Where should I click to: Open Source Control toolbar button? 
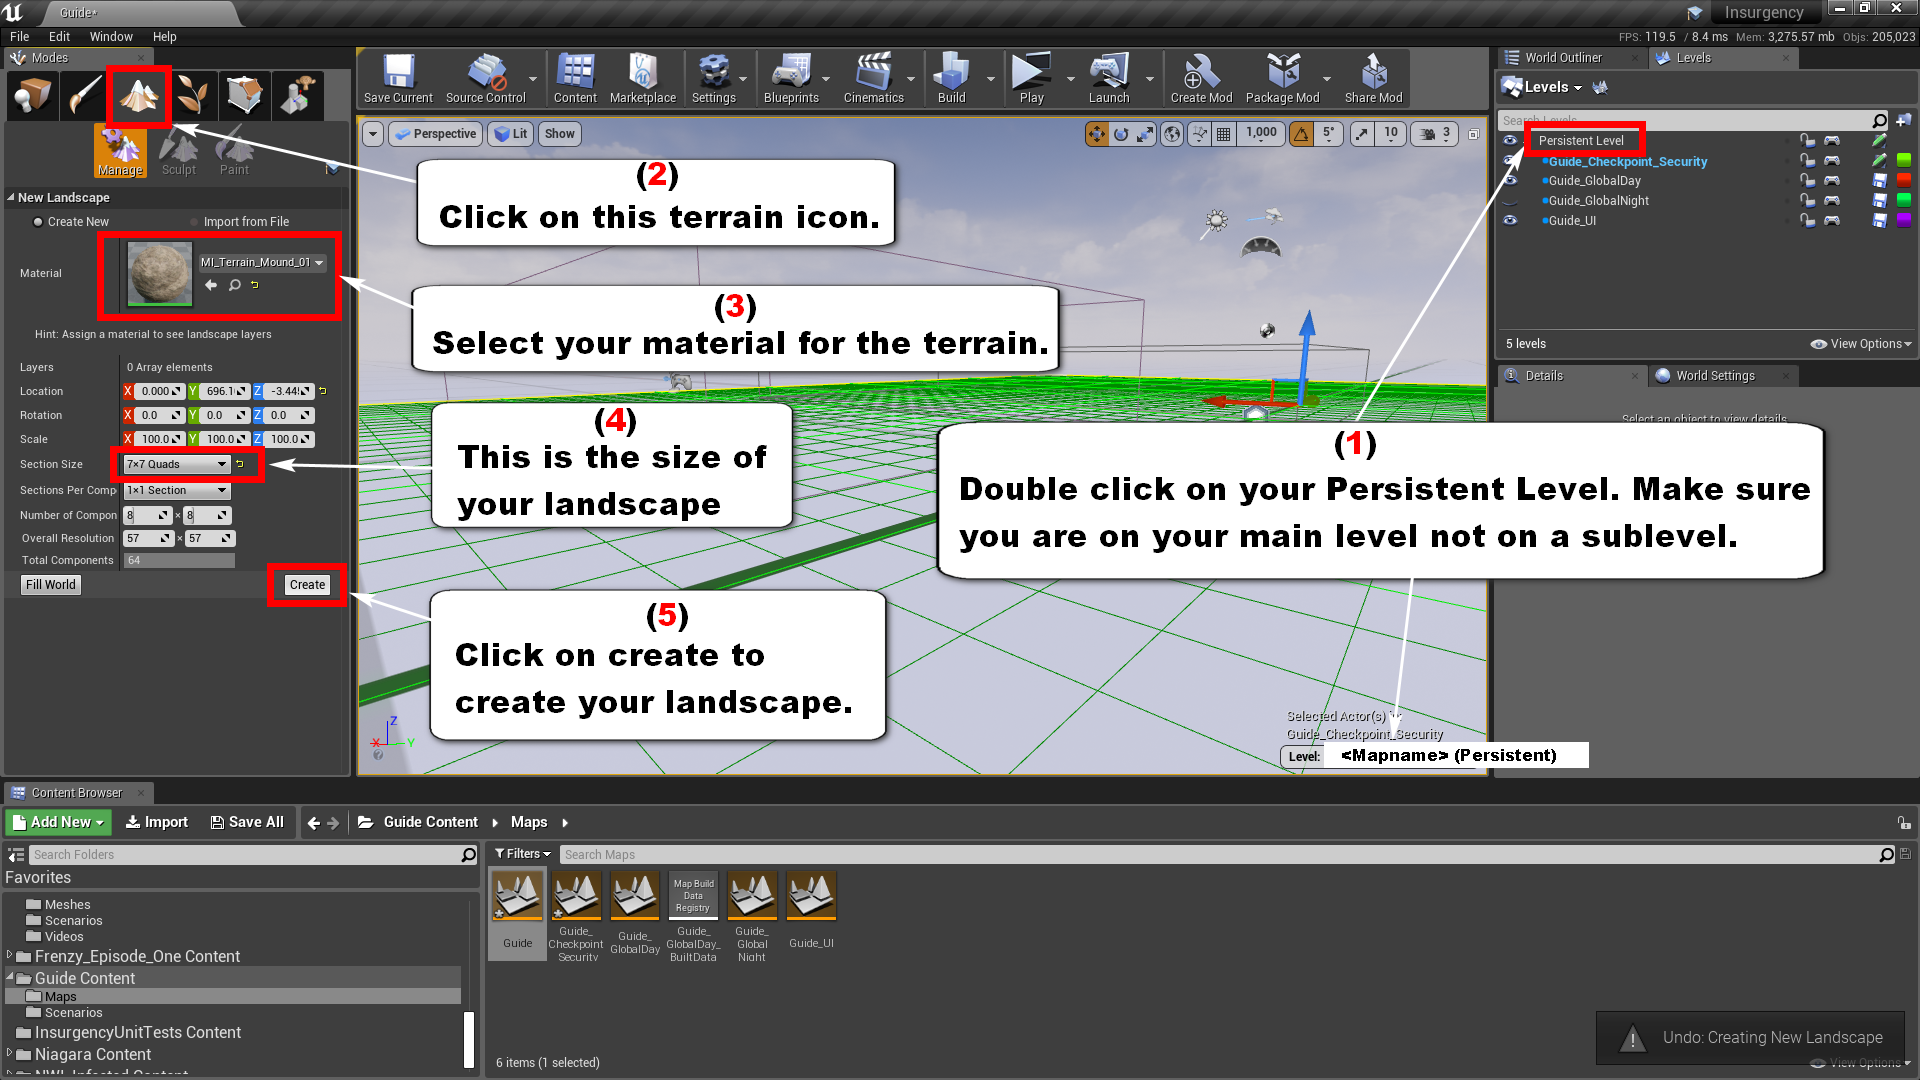[x=486, y=79]
